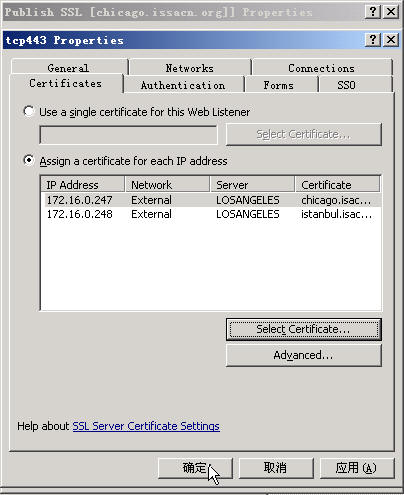Open the SSO tab

click(x=346, y=85)
